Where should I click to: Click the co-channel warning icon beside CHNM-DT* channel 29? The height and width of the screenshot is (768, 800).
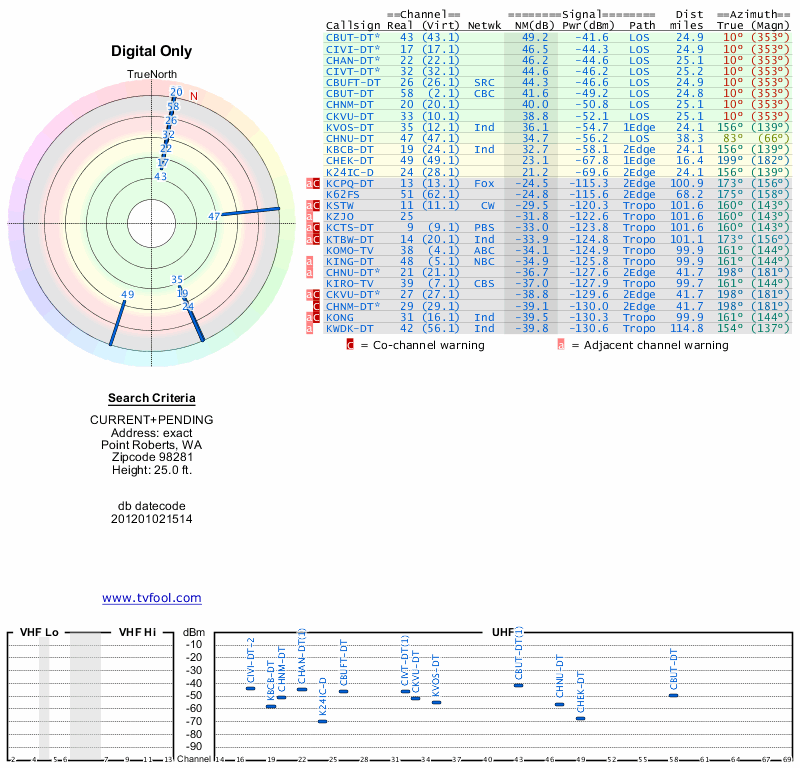(x=316, y=306)
